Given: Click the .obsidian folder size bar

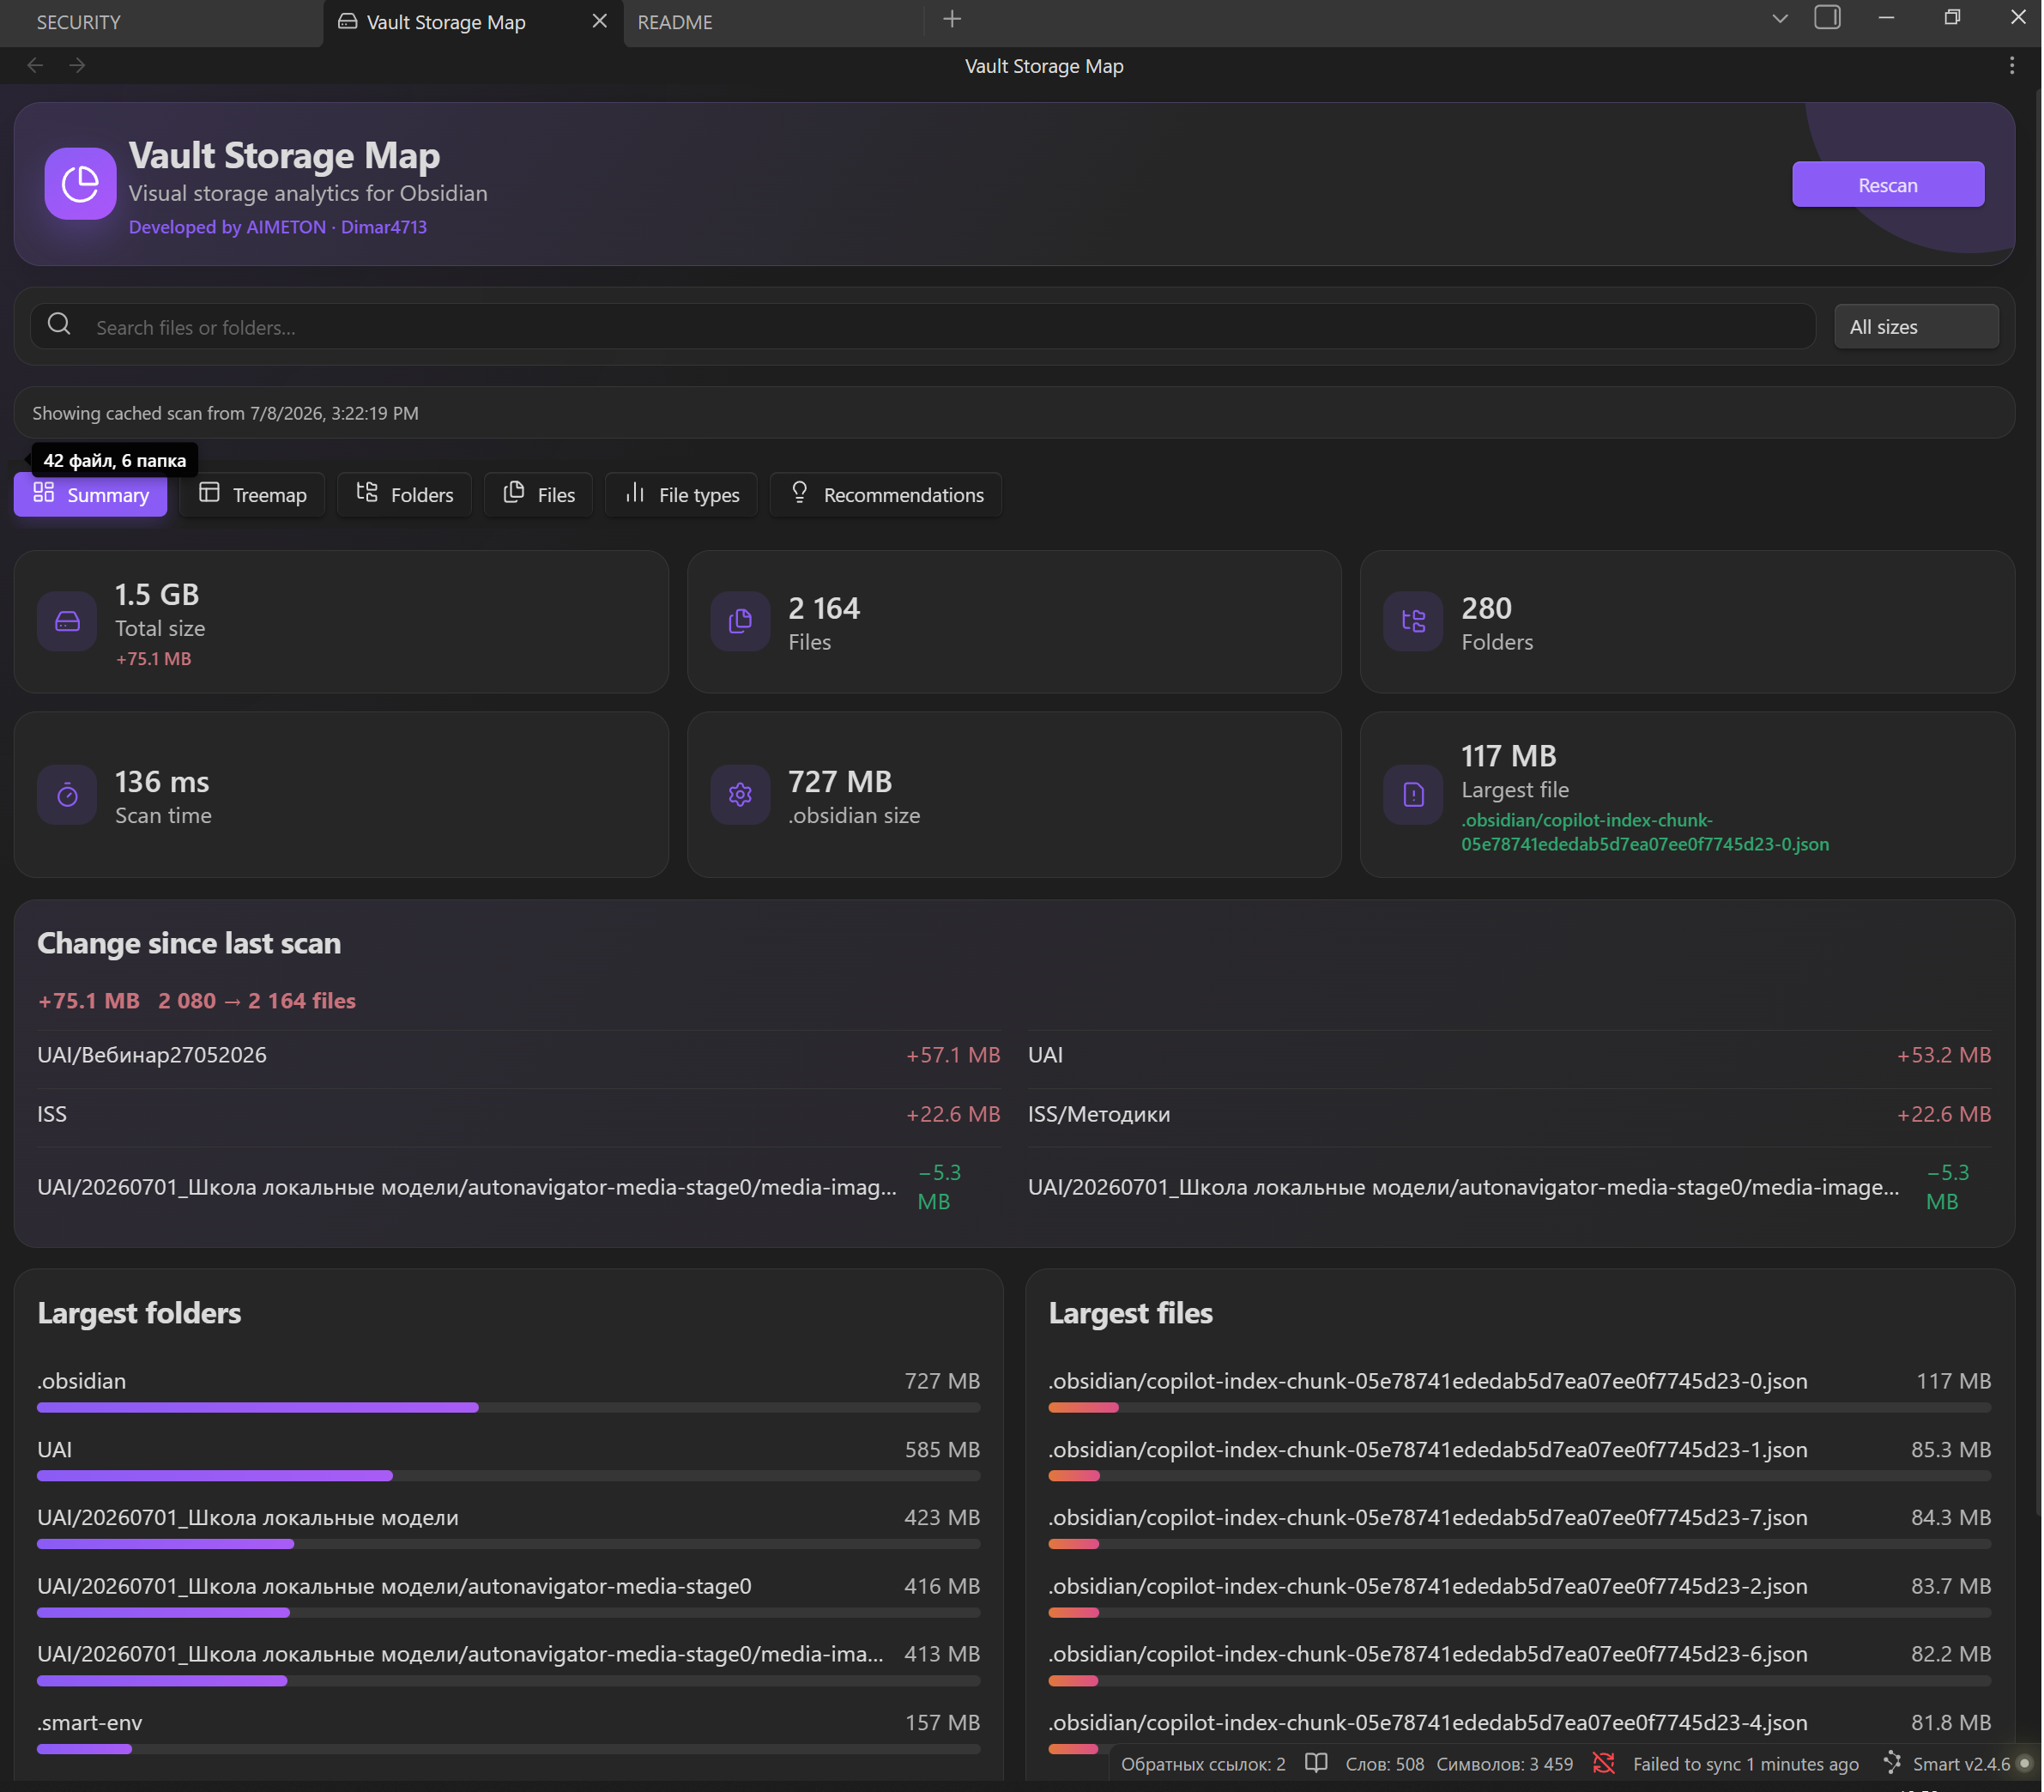Looking at the screenshot, I should pos(508,1408).
